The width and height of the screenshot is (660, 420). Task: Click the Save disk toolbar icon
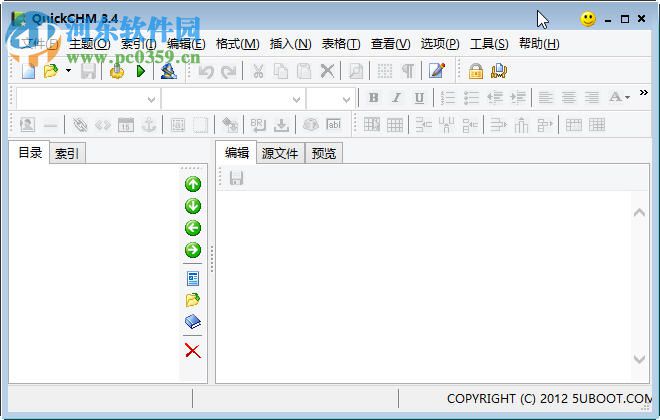coord(88,71)
